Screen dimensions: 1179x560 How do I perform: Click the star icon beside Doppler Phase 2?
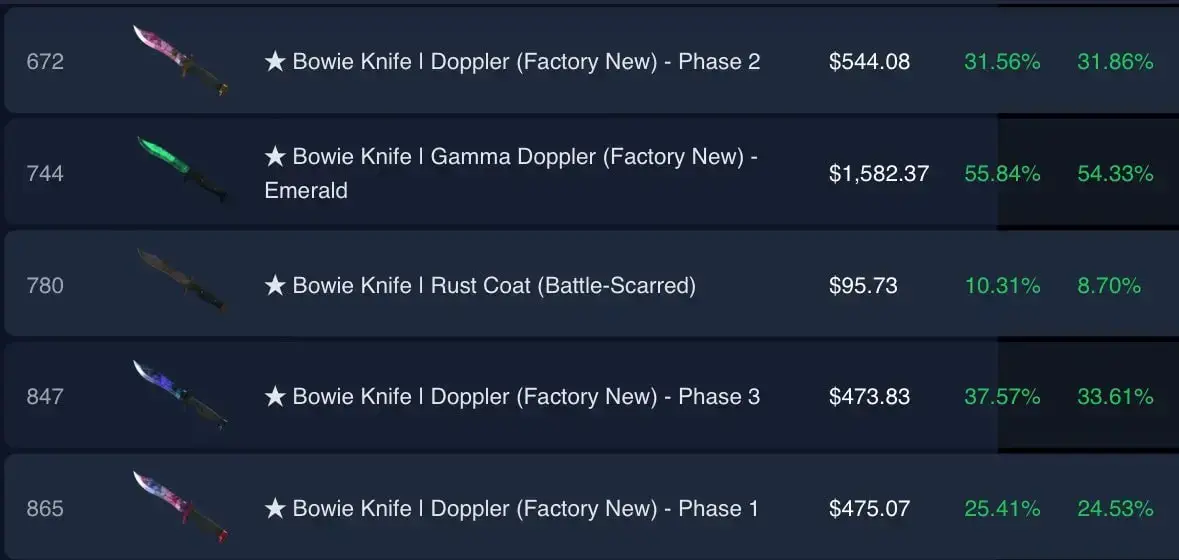[x=275, y=61]
